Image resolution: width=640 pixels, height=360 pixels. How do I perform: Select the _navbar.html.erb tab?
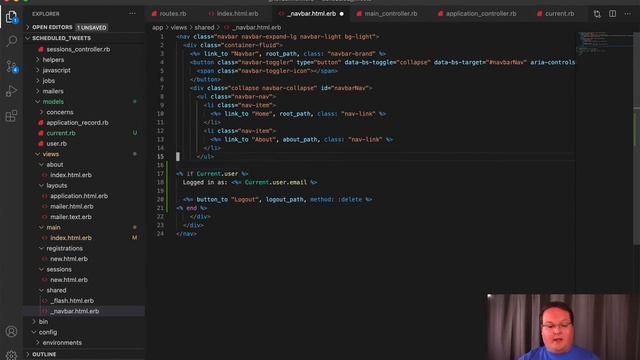tap(311, 13)
